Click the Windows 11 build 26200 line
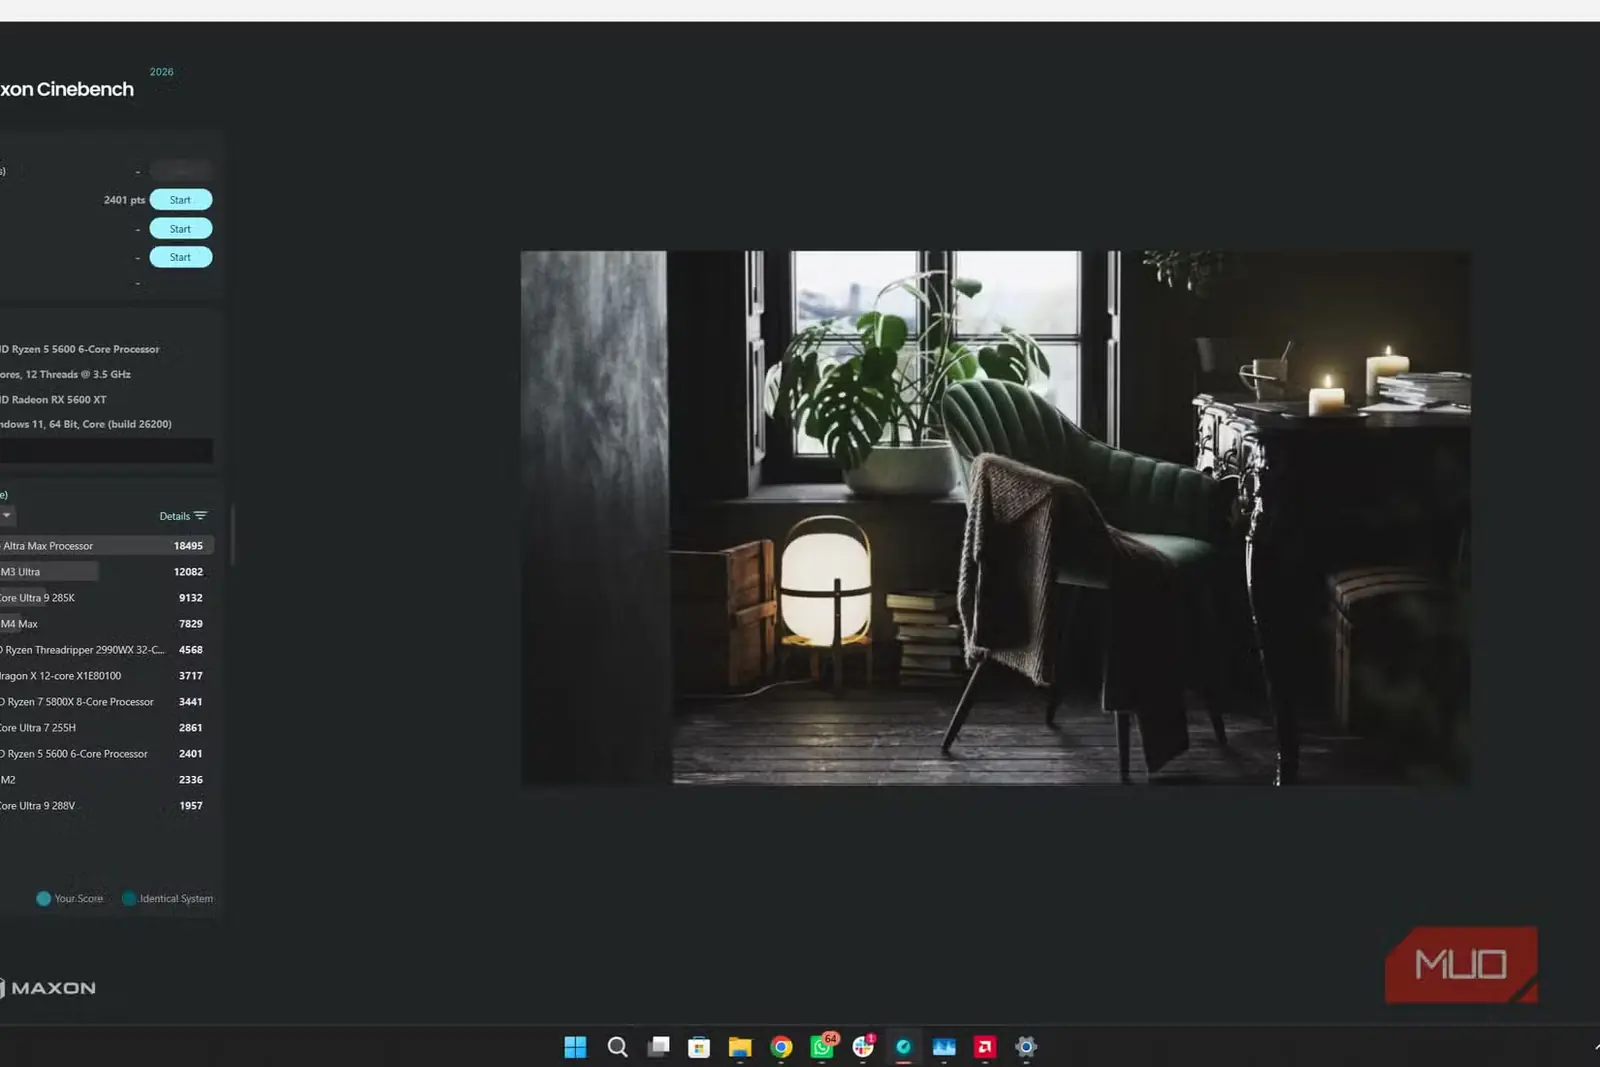 (x=86, y=424)
